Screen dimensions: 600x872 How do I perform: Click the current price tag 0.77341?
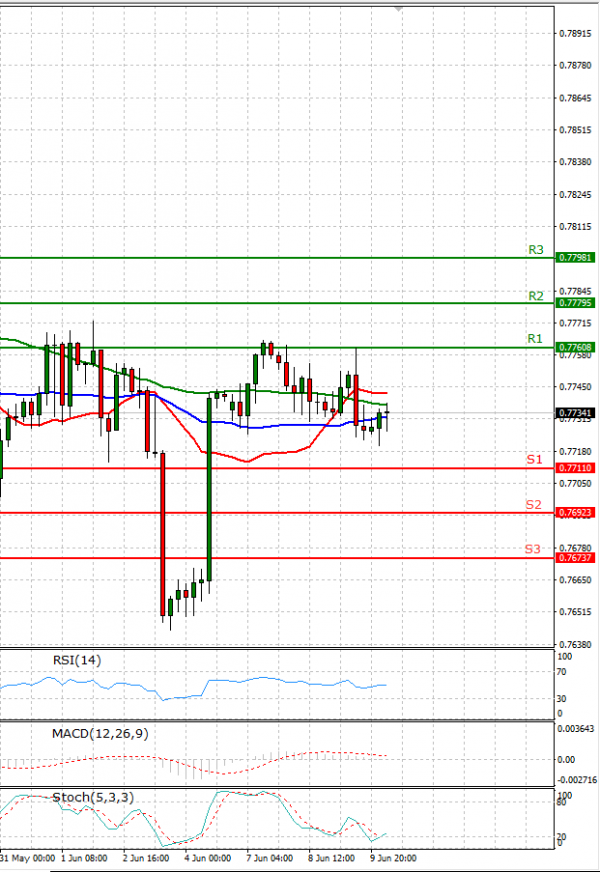(576, 413)
